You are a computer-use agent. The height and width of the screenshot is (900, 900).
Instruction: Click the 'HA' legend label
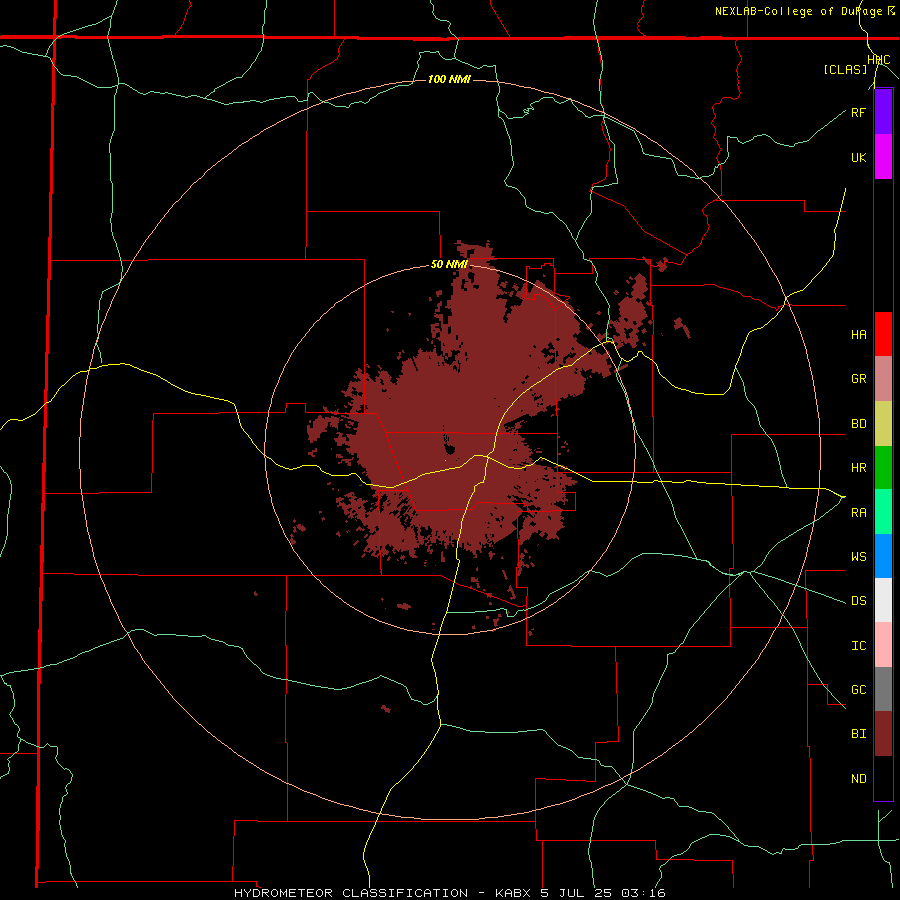pos(858,335)
